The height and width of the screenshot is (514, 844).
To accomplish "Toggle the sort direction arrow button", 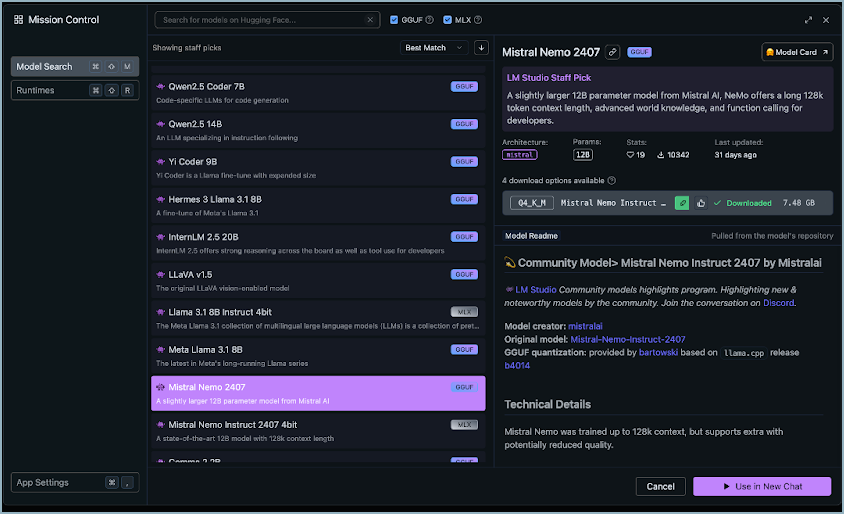I will point(481,48).
